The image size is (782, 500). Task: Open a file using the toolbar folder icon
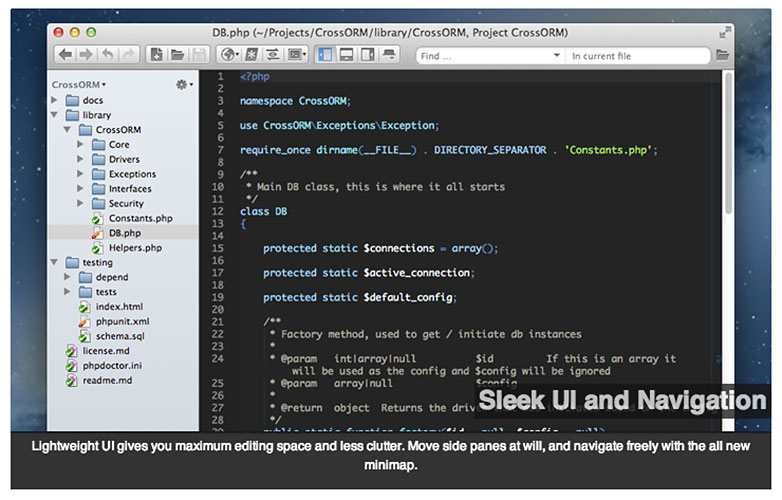(x=178, y=55)
